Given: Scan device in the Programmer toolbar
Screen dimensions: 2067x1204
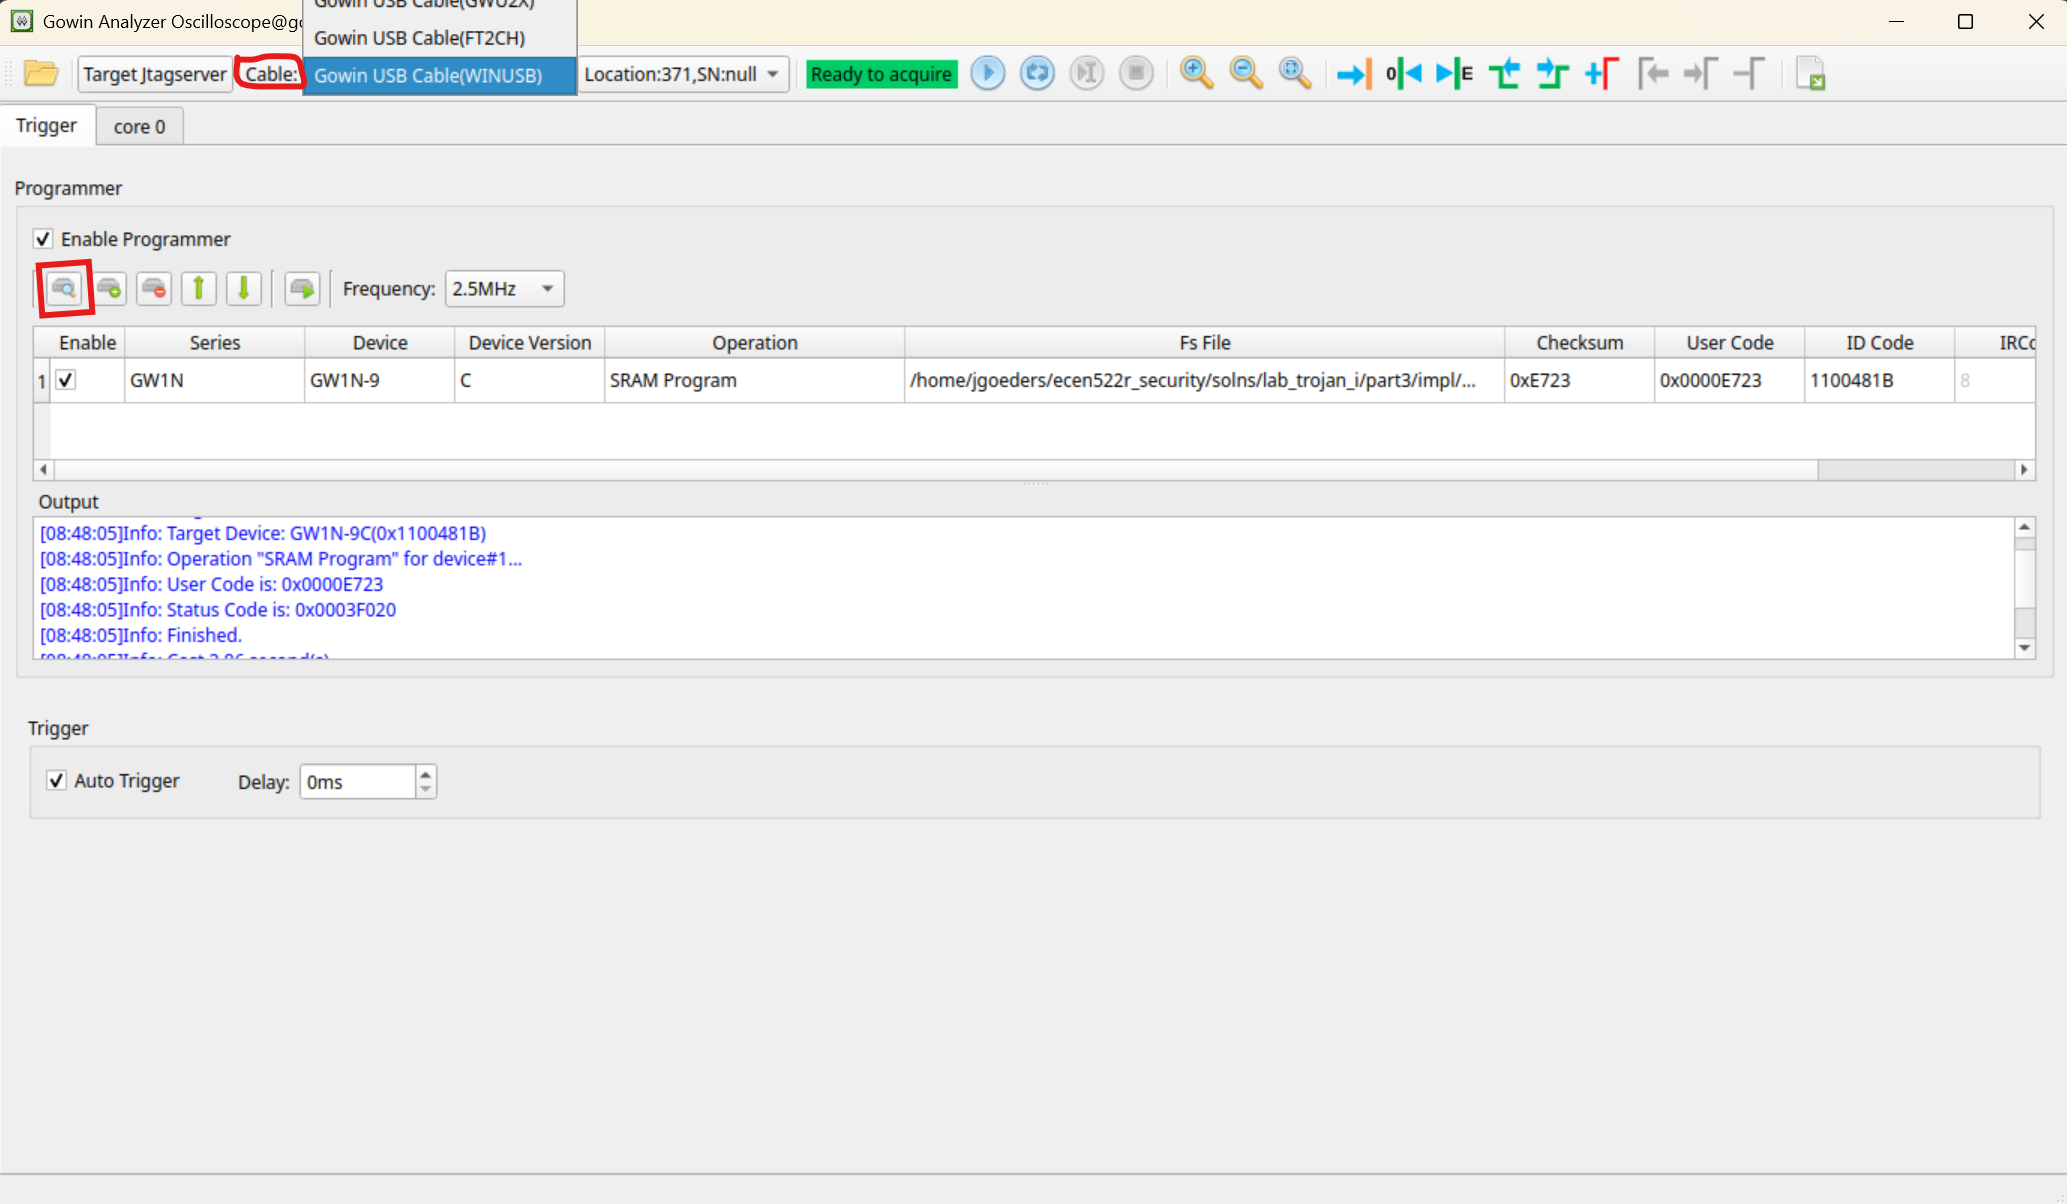Looking at the screenshot, I should [64, 289].
